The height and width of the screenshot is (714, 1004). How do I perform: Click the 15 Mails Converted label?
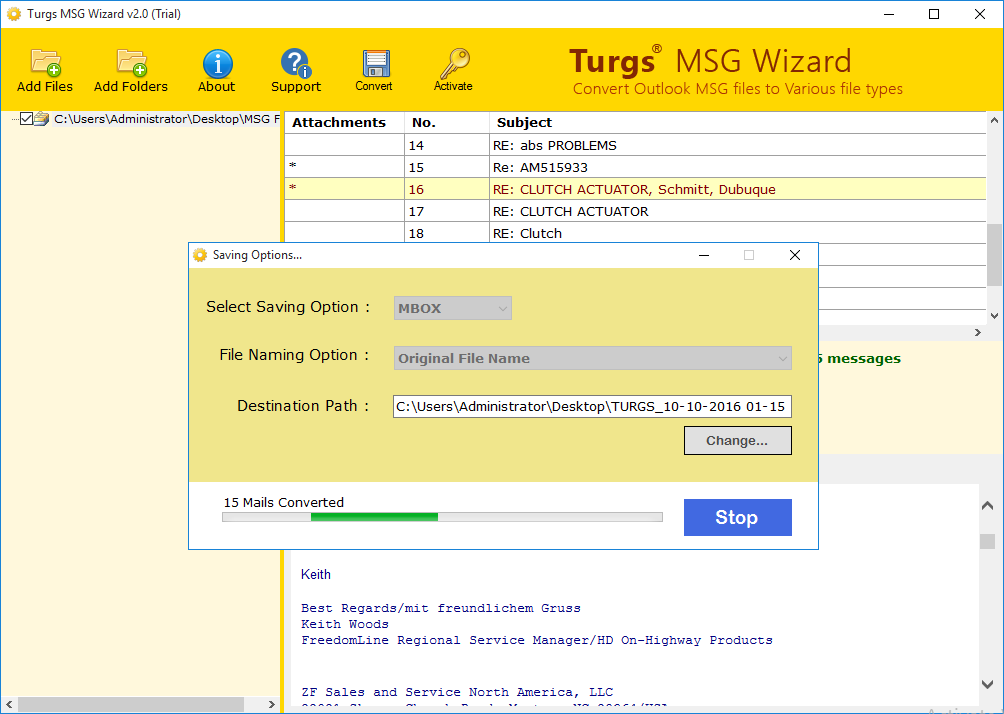[x=284, y=502]
